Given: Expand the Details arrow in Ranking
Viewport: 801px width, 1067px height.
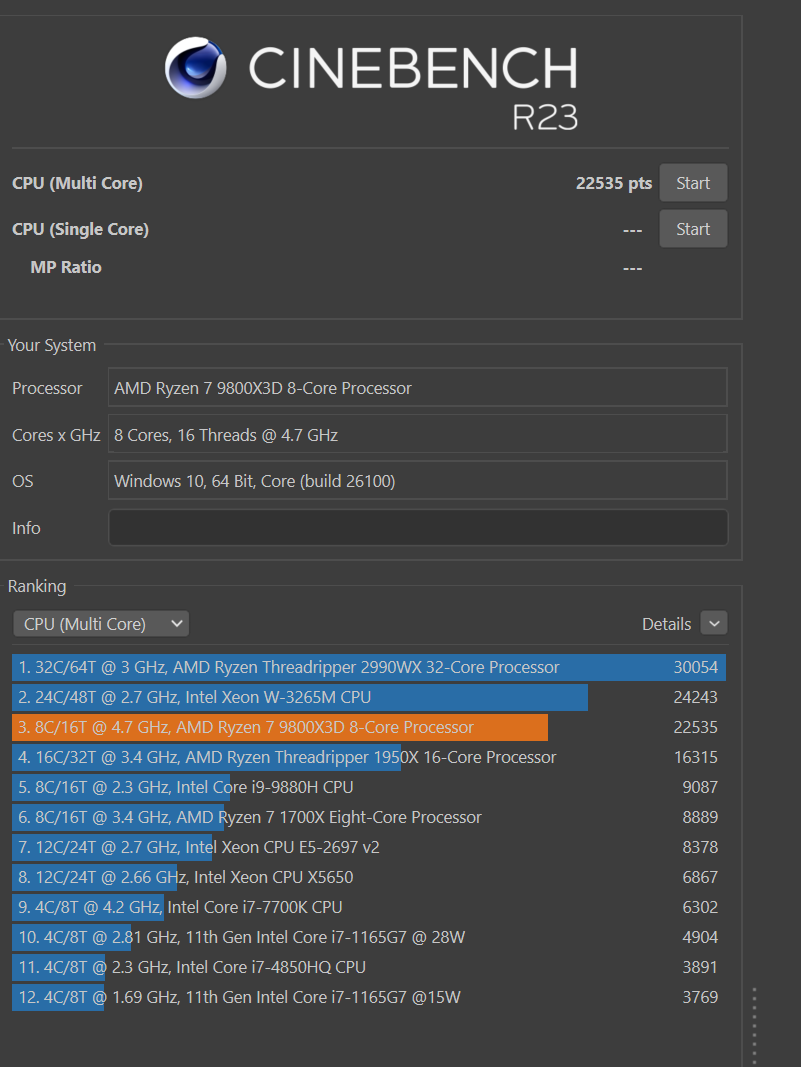Looking at the screenshot, I should 714,623.
